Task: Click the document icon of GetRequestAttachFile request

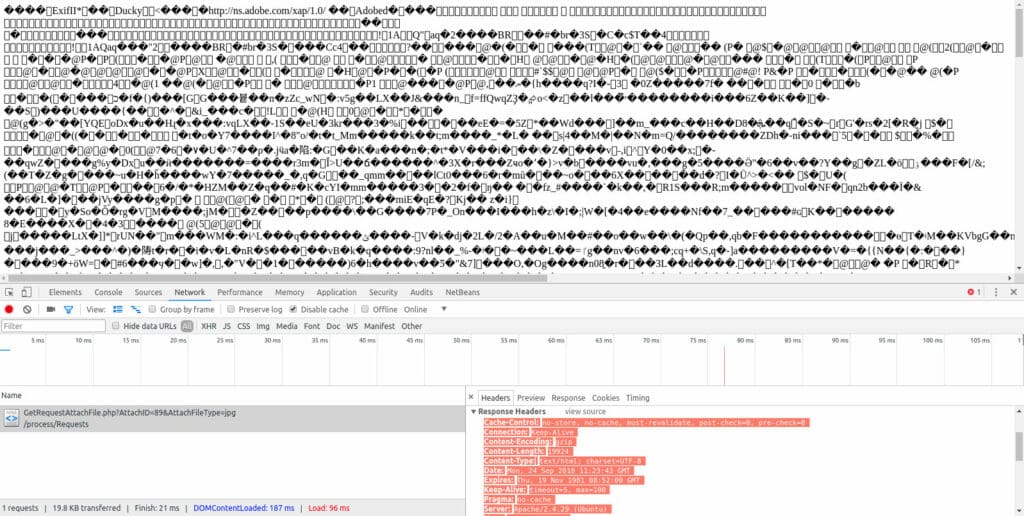Action: click(11, 418)
